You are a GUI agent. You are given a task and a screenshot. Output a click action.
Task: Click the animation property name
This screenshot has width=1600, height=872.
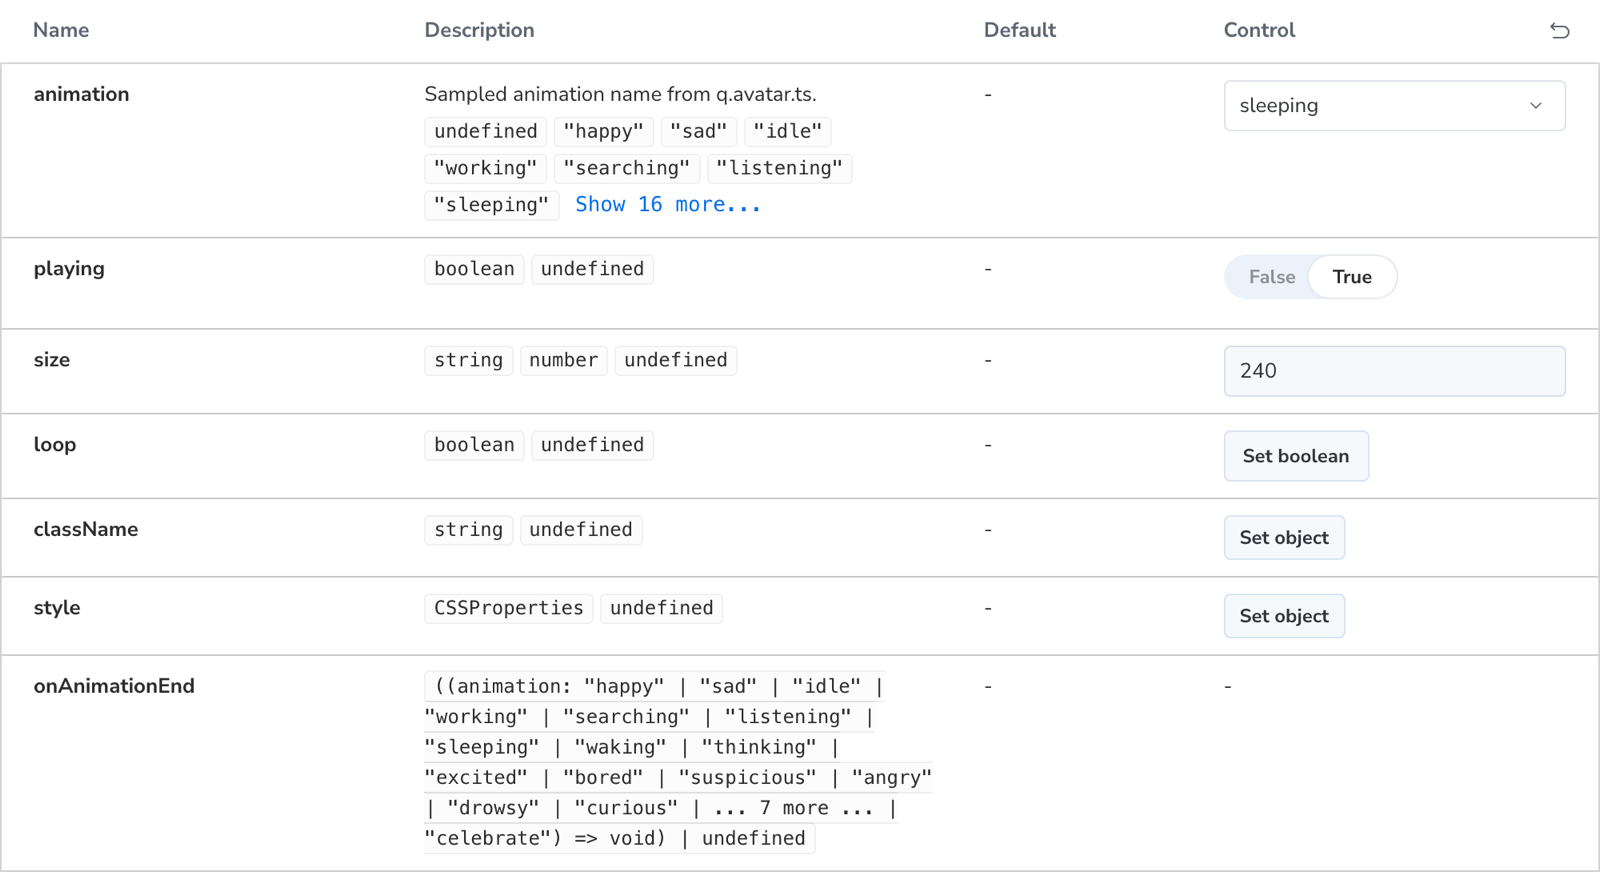(81, 94)
